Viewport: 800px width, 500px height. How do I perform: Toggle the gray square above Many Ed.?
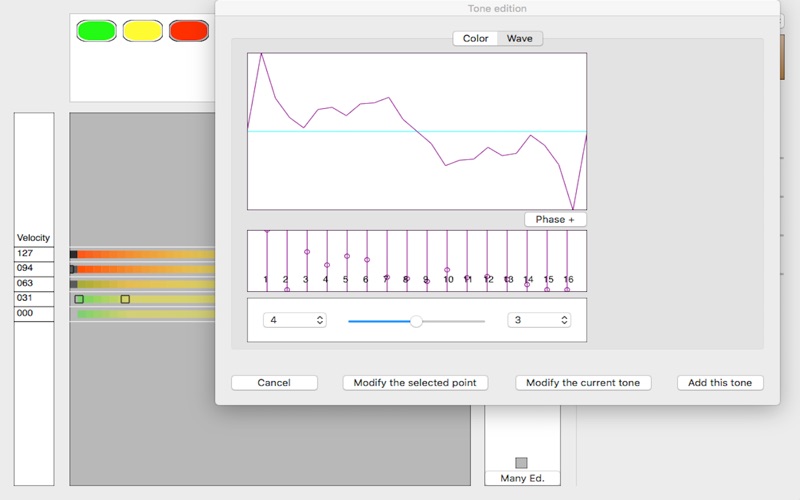(x=521, y=463)
